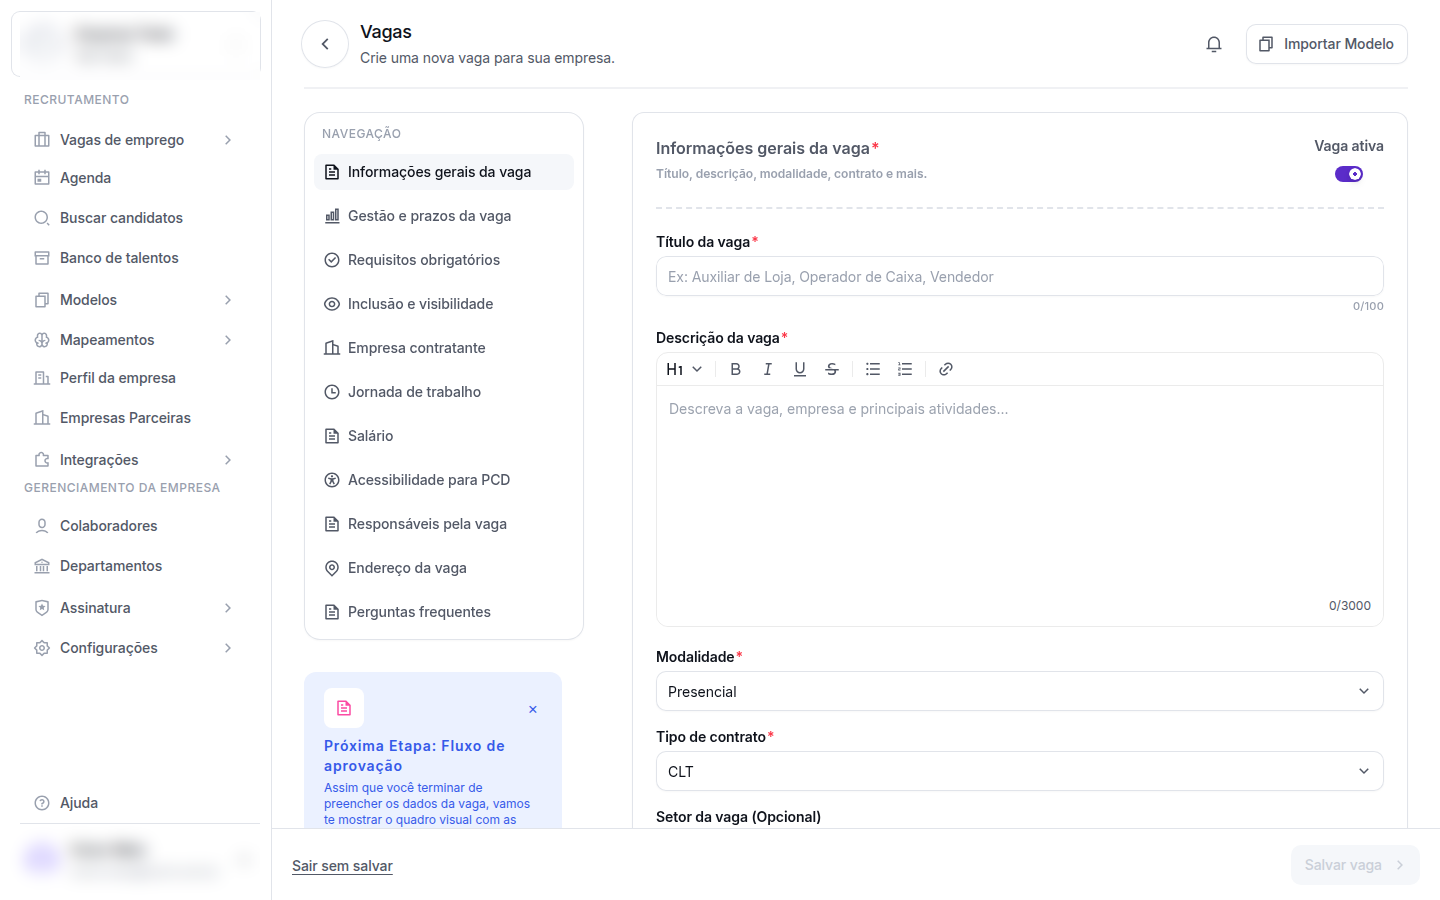Click the Sair sem salvar link
The width and height of the screenshot is (1440, 900).
pos(342,866)
